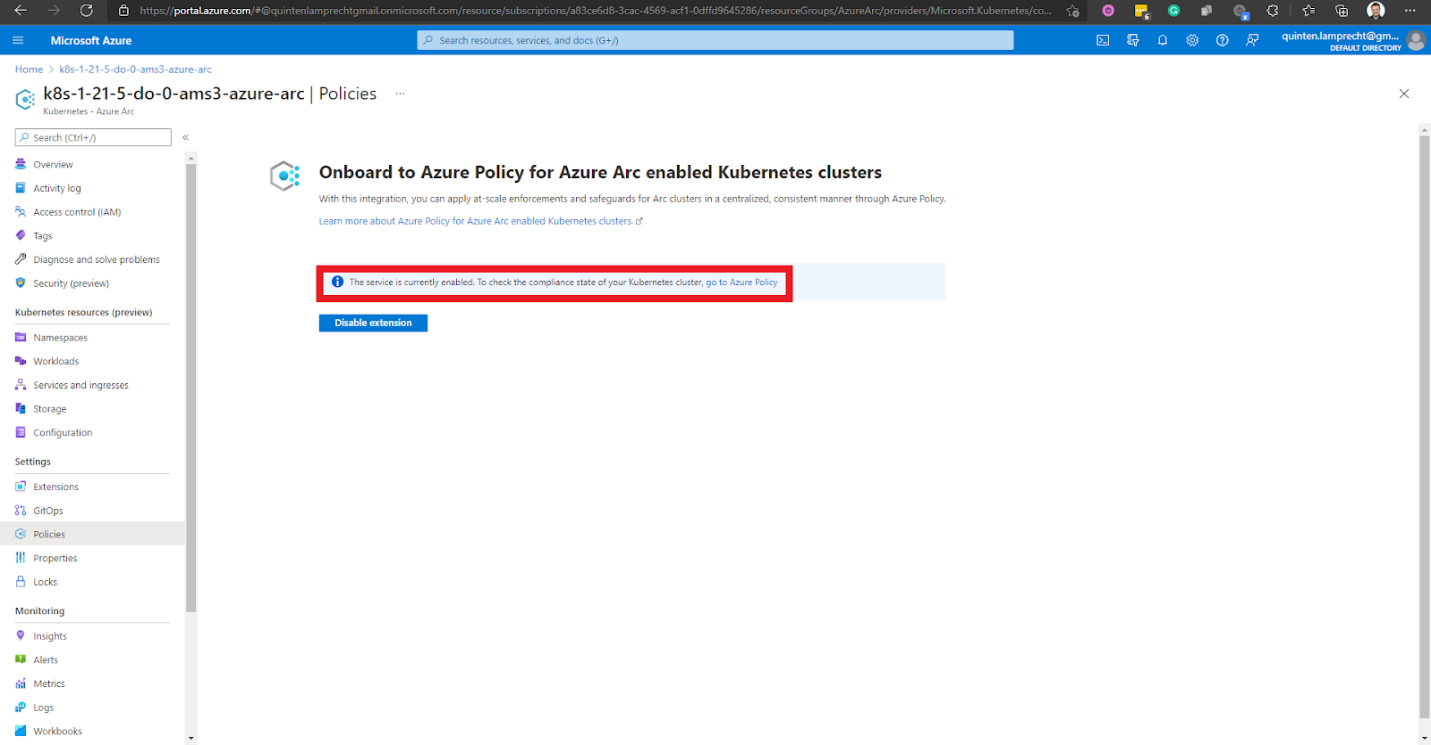Click the Diagnose and solve problems icon
This screenshot has height=745, width=1431.
21,259
